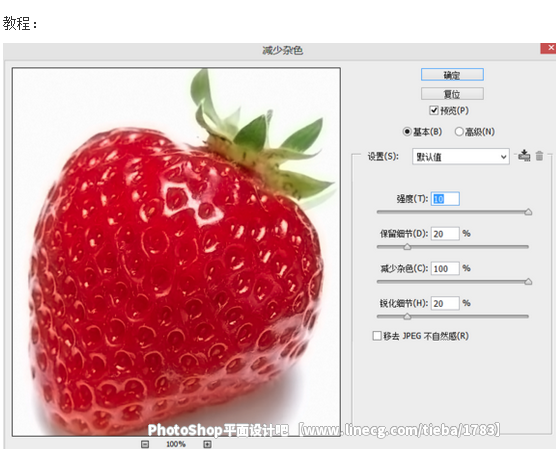This screenshot has height=449, width=556.
Task: Save preset with the save-settings icon
Action: coord(524,156)
